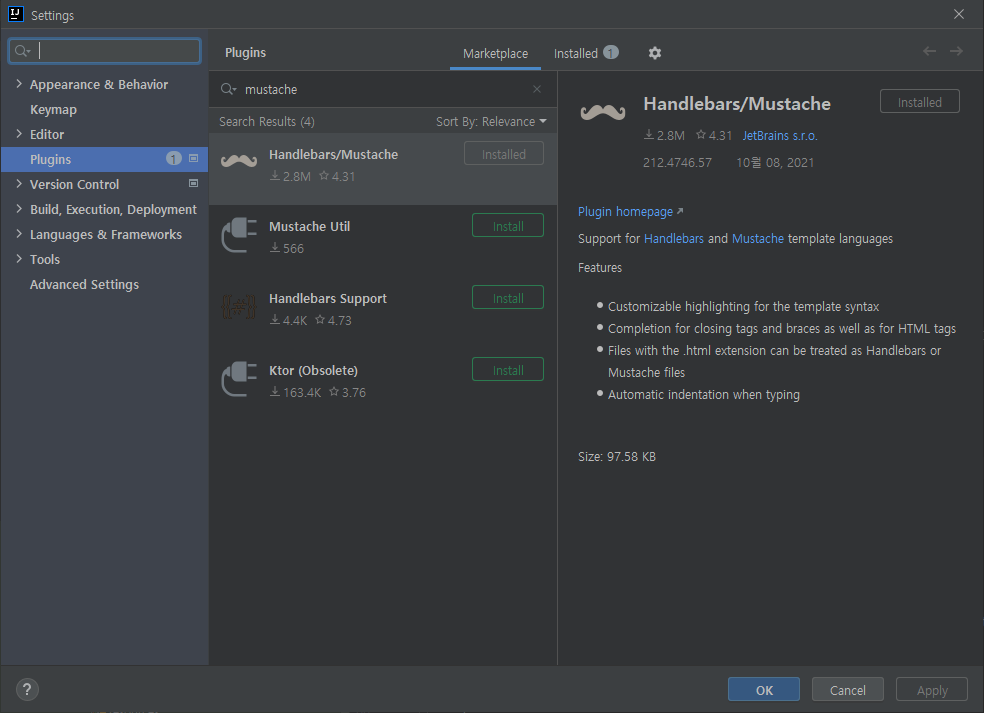984x713 pixels.
Task: Click the large mustache icon in details
Action: tap(602, 112)
